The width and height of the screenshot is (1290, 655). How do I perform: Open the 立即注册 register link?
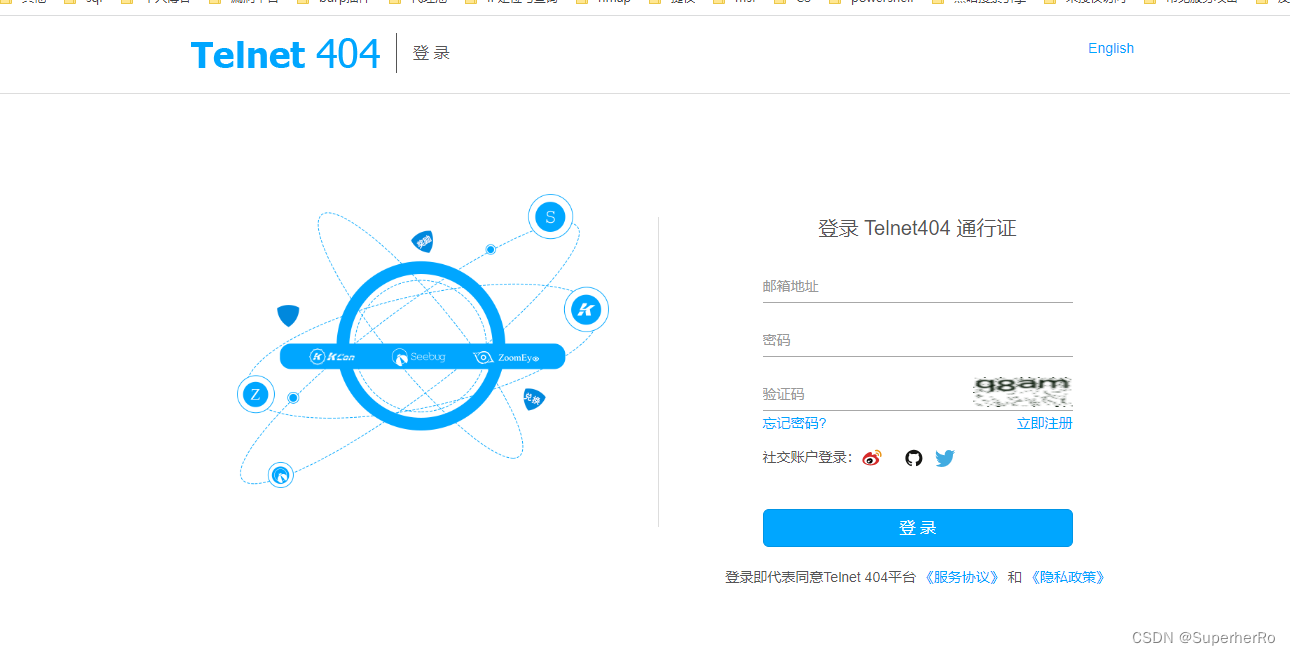click(x=1044, y=423)
